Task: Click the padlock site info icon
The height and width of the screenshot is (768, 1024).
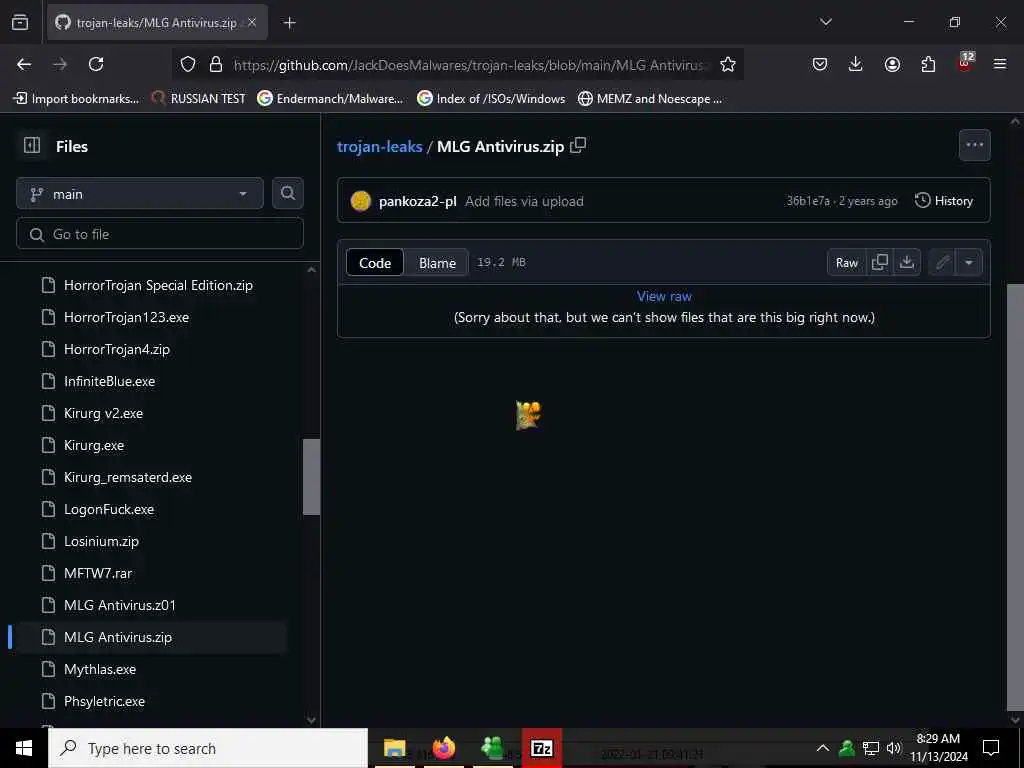Action: (216, 64)
